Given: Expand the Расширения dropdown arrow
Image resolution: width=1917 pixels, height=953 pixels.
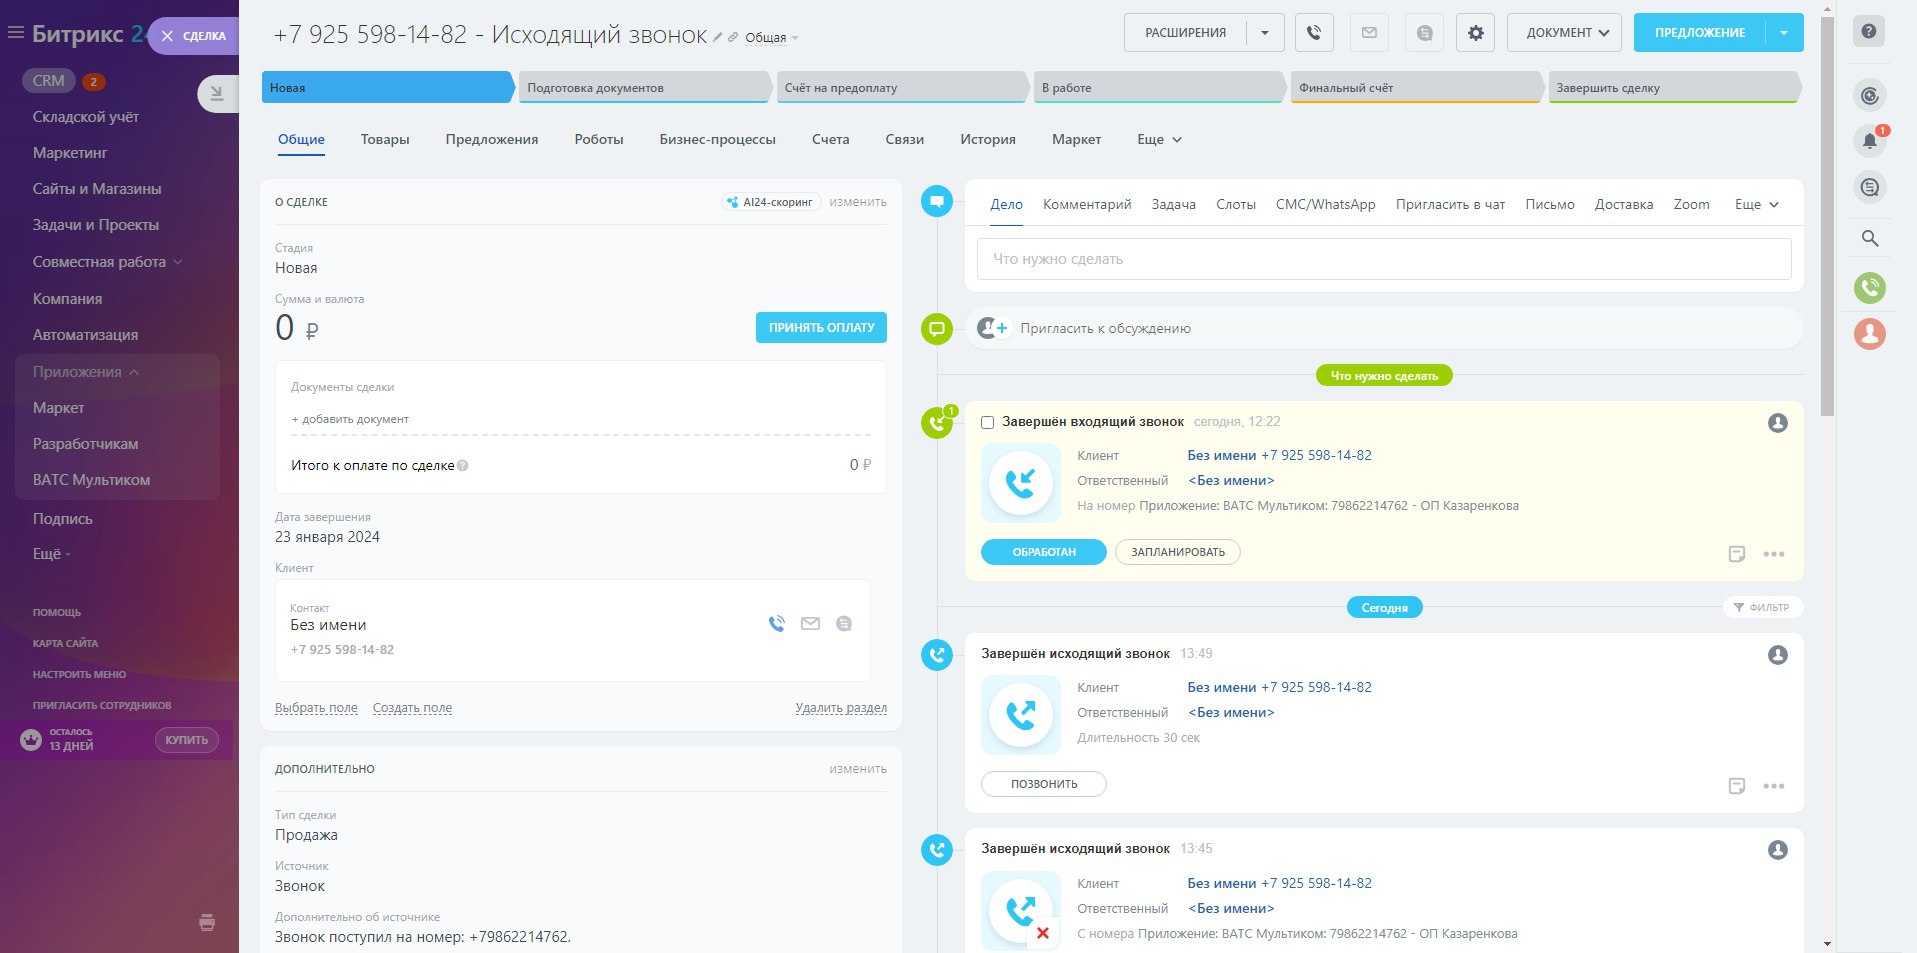Looking at the screenshot, I should [x=1265, y=33].
